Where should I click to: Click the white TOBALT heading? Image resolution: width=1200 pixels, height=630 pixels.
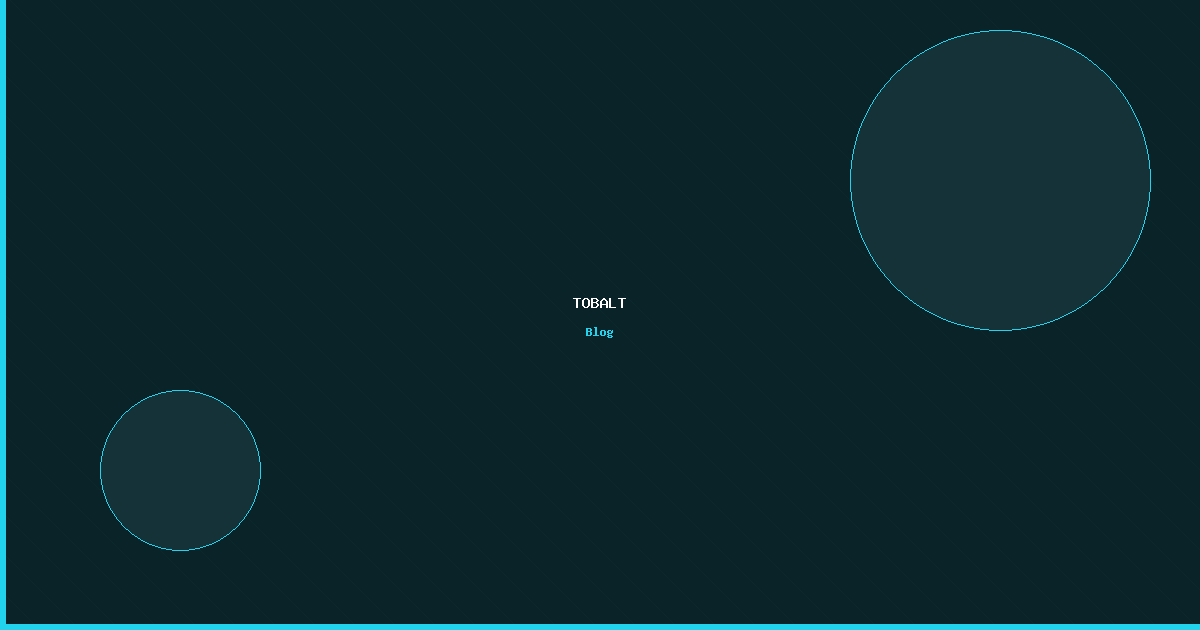tap(599, 303)
